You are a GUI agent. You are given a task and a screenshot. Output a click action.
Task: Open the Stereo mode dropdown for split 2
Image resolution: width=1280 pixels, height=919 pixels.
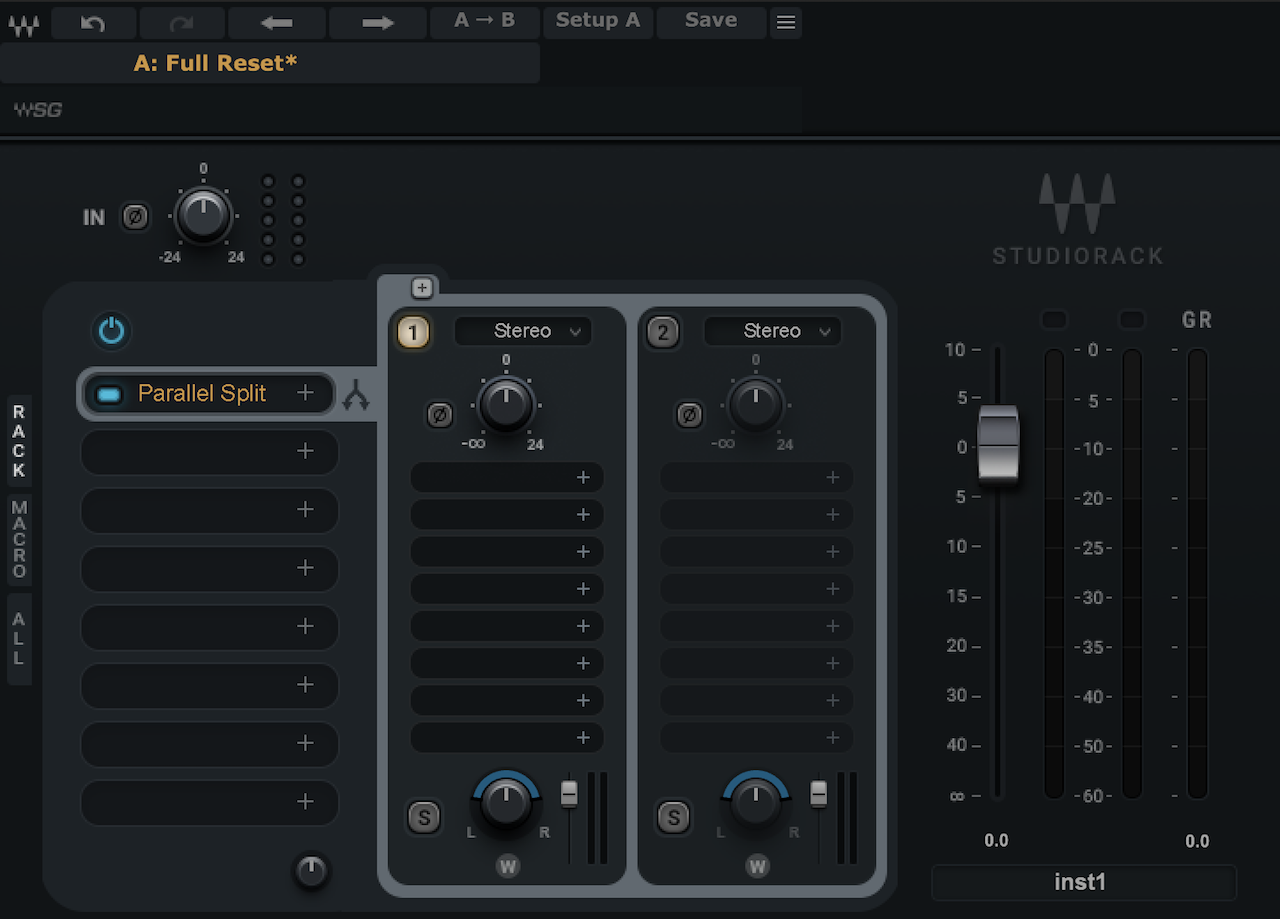(x=772, y=331)
